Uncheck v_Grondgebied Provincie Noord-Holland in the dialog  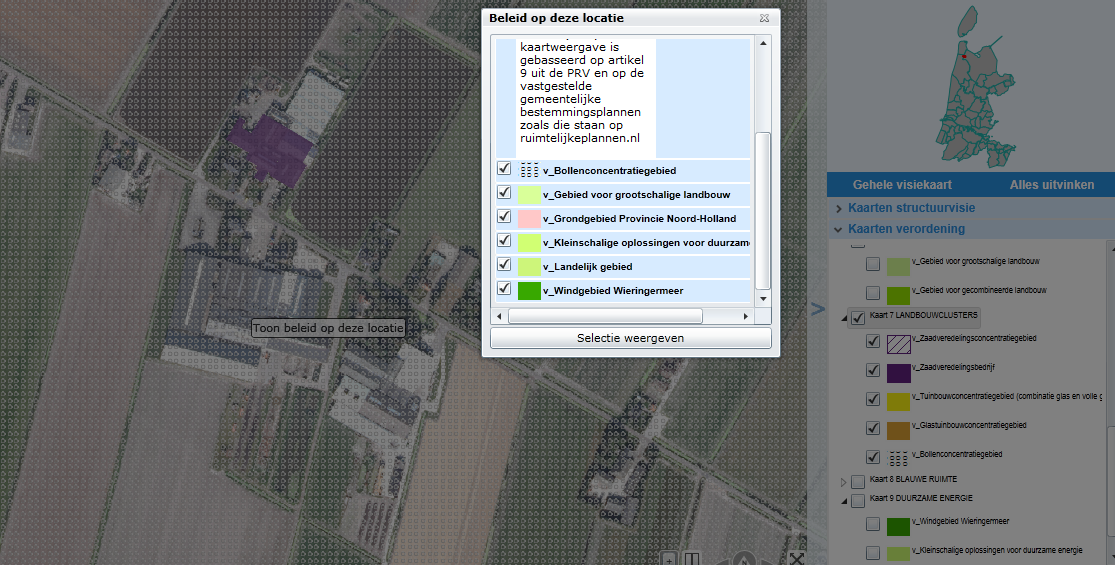pos(505,217)
